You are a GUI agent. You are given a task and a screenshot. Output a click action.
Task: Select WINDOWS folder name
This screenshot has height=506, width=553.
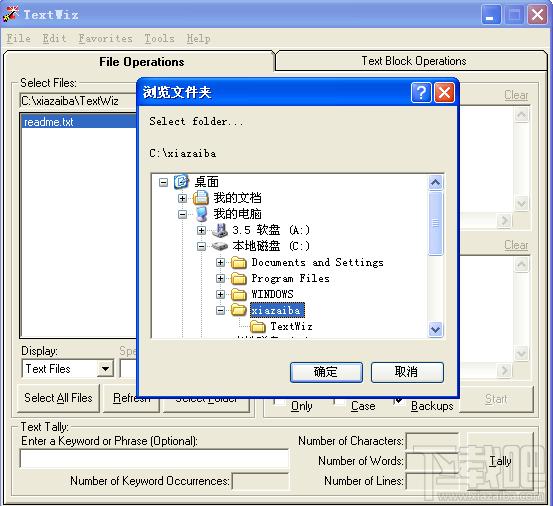pos(272,294)
